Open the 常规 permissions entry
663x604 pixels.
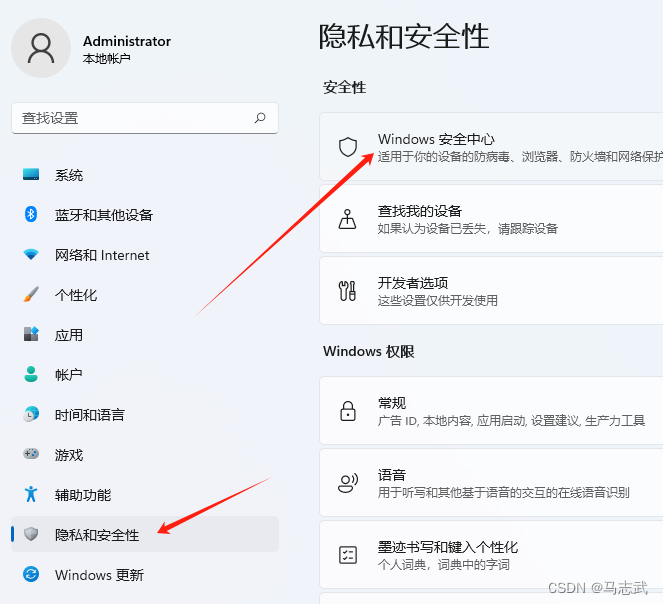(x=491, y=411)
